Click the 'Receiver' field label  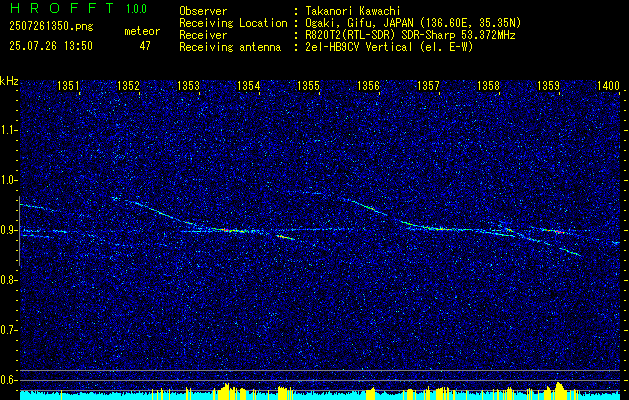point(203,35)
